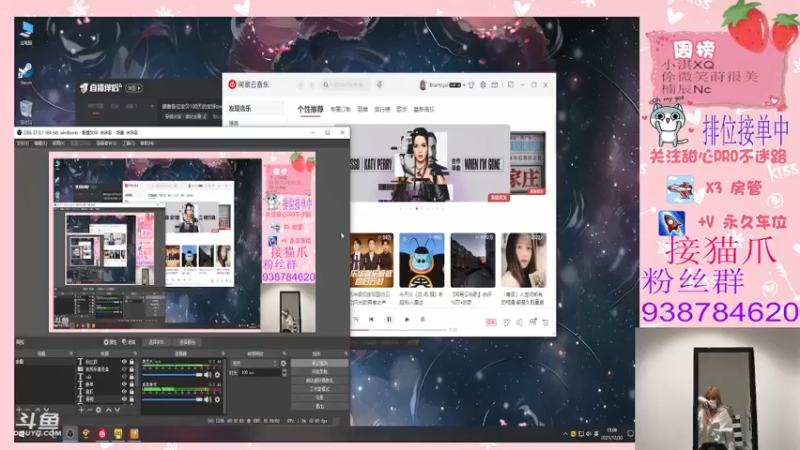This screenshot has width=800, height=450.
Task: Open NetEase Cloud Music settings gear
Action: click(x=483, y=85)
